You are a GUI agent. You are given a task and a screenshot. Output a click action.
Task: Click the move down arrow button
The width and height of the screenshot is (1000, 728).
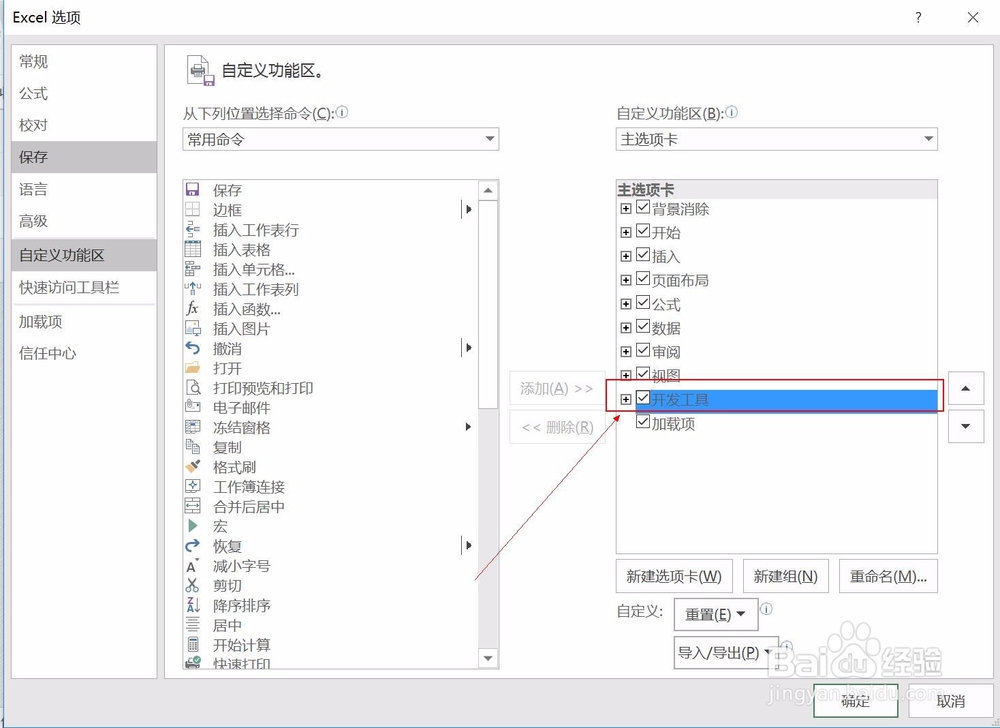point(966,426)
